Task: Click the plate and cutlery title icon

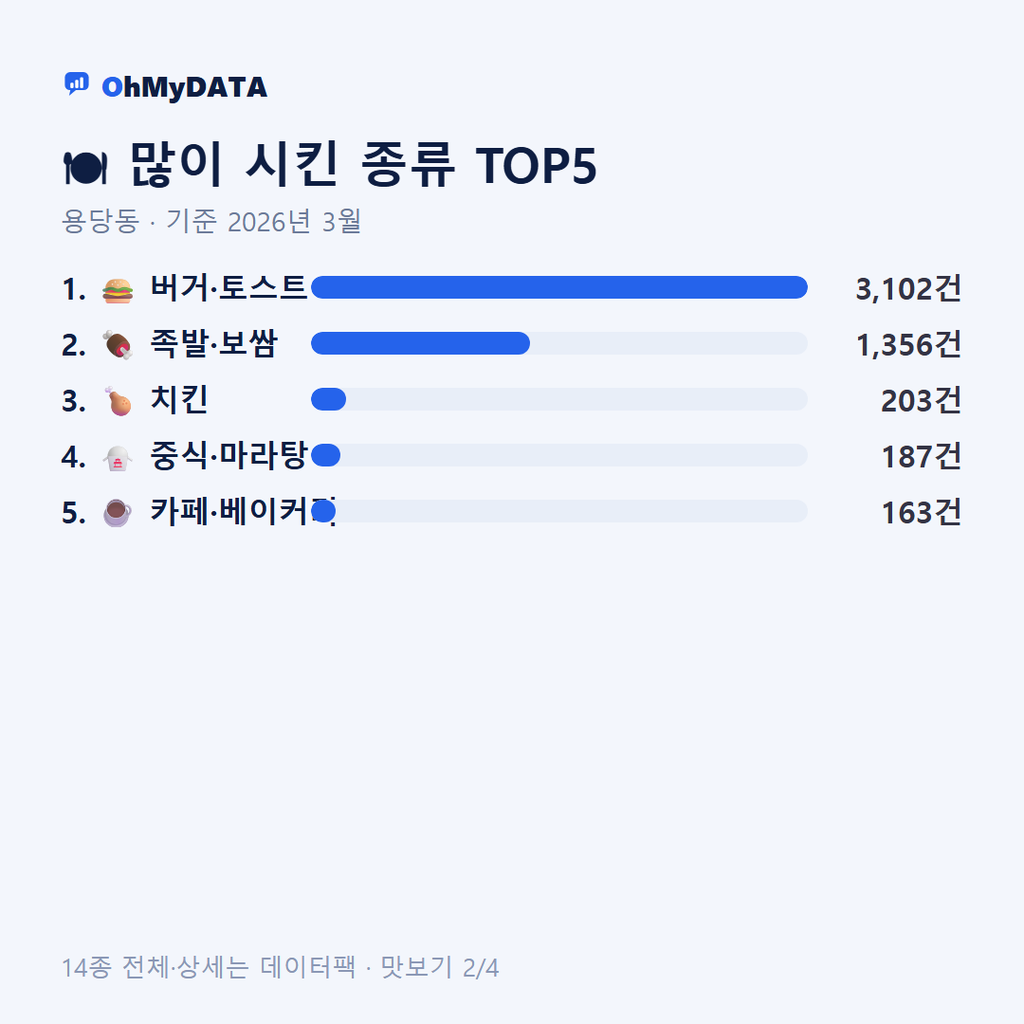Action: [85, 168]
